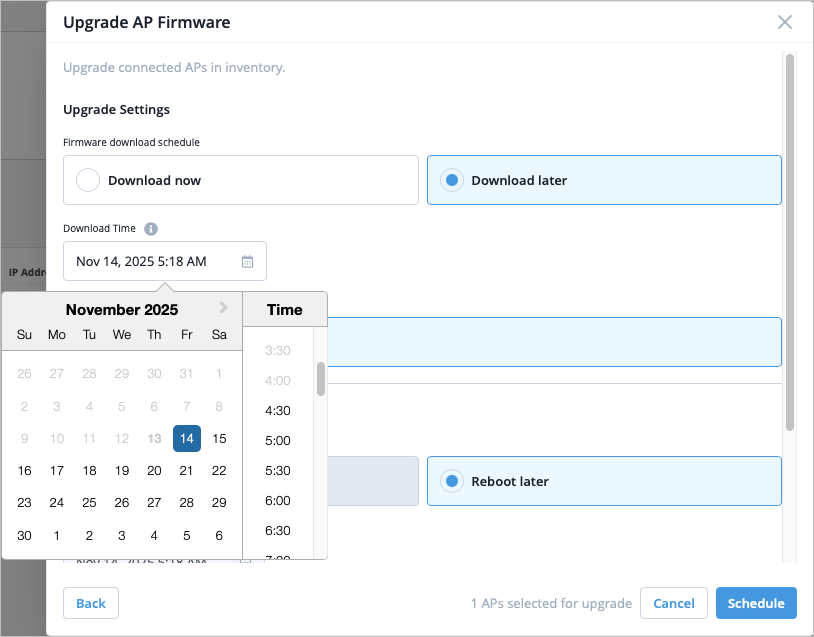Choose November 30 in the date picker
The width and height of the screenshot is (814, 637).
25,536
